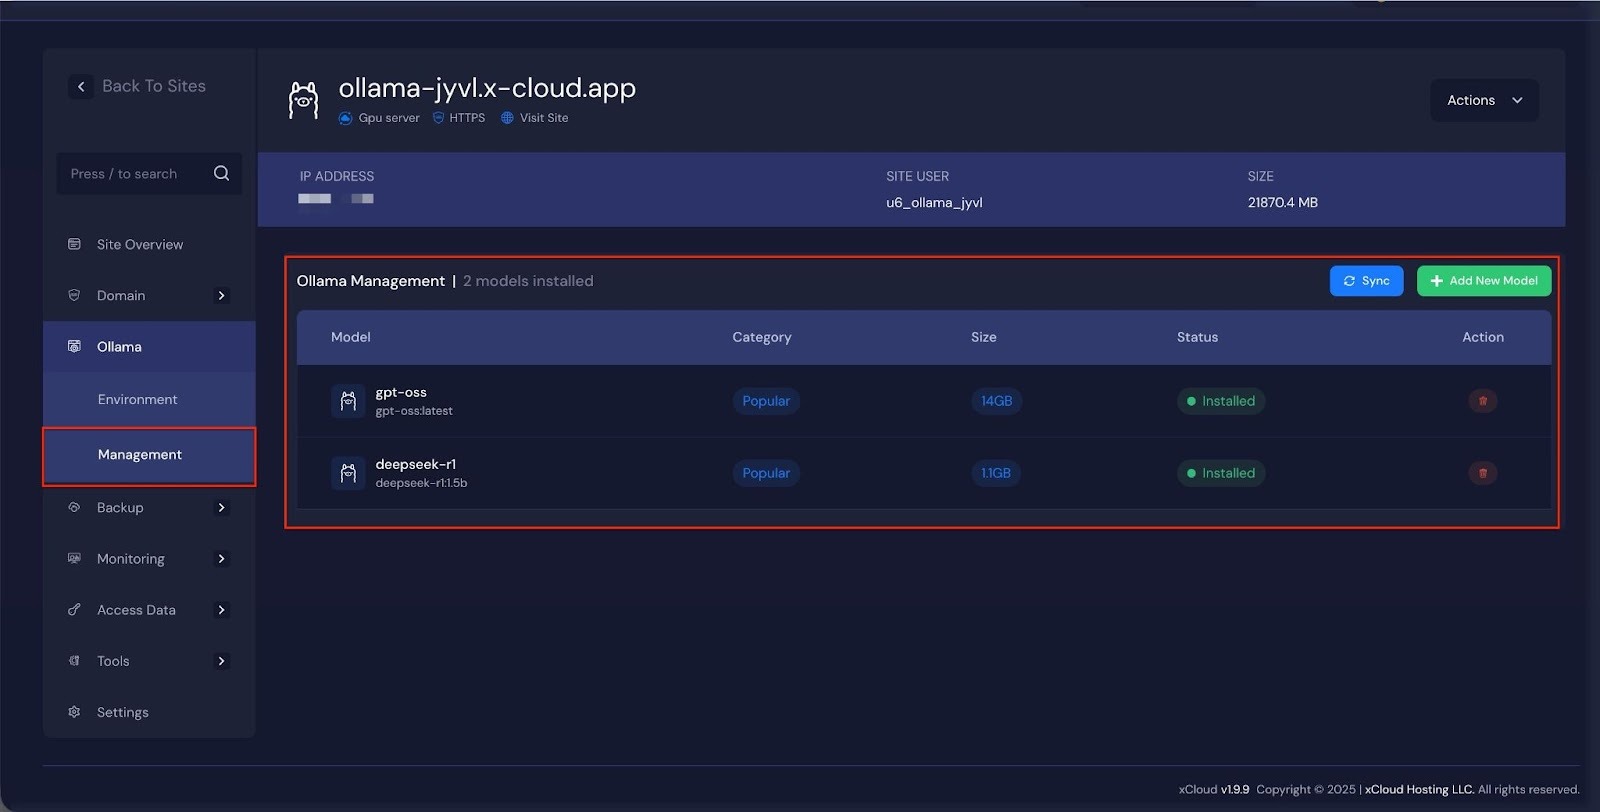Open Settings via the gear icon

[x=74, y=712]
